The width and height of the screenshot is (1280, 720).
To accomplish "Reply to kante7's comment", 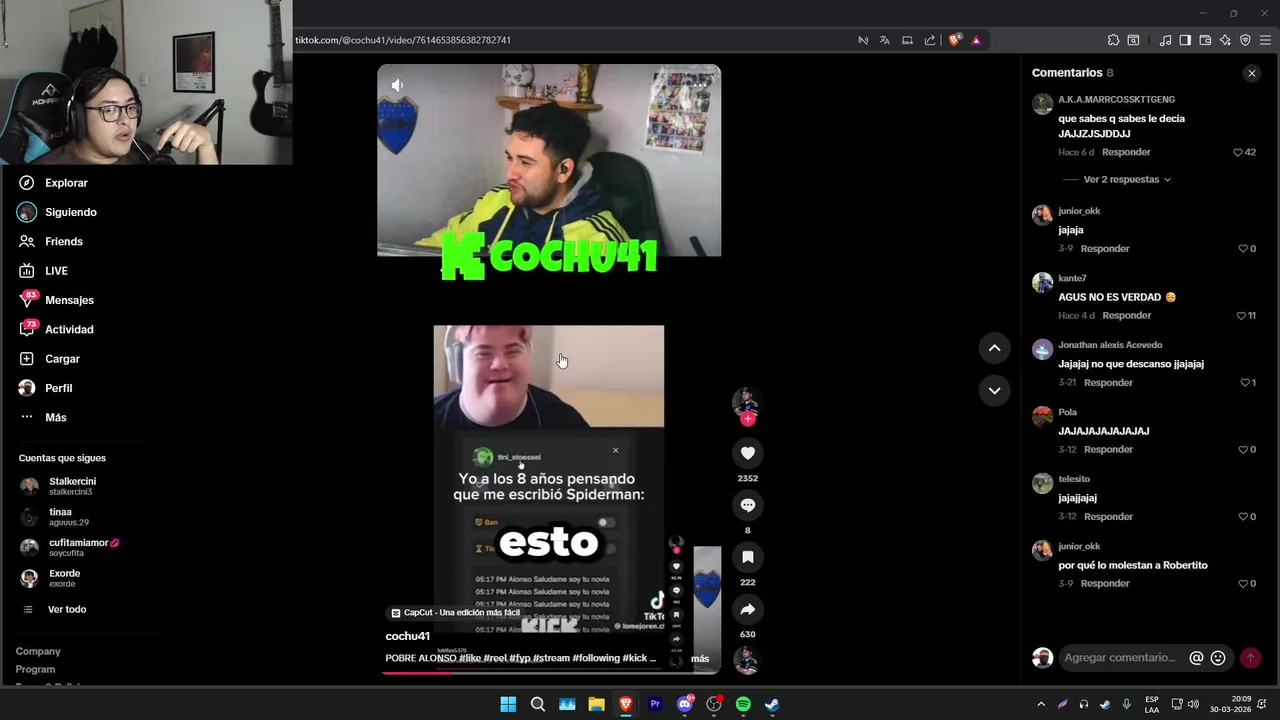I will click(x=1127, y=315).
